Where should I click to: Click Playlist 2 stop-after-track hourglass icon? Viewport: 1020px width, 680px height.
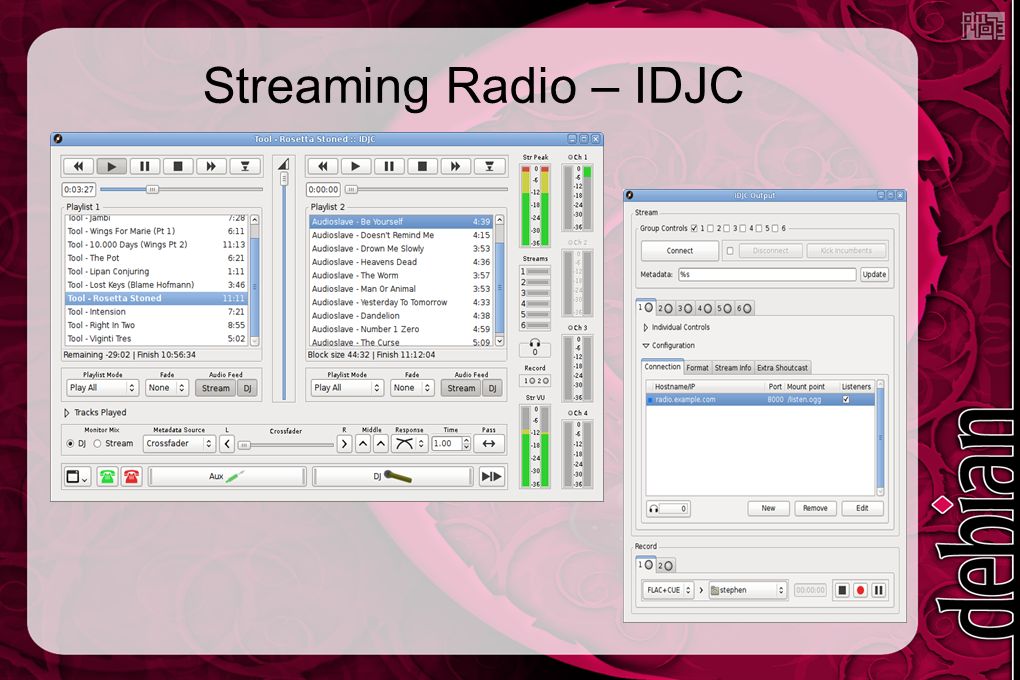click(x=490, y=167)
